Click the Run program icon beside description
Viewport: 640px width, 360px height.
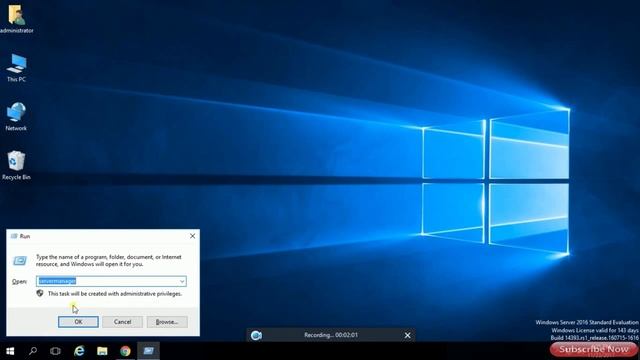pyautogui.click(x=20, y=260)
